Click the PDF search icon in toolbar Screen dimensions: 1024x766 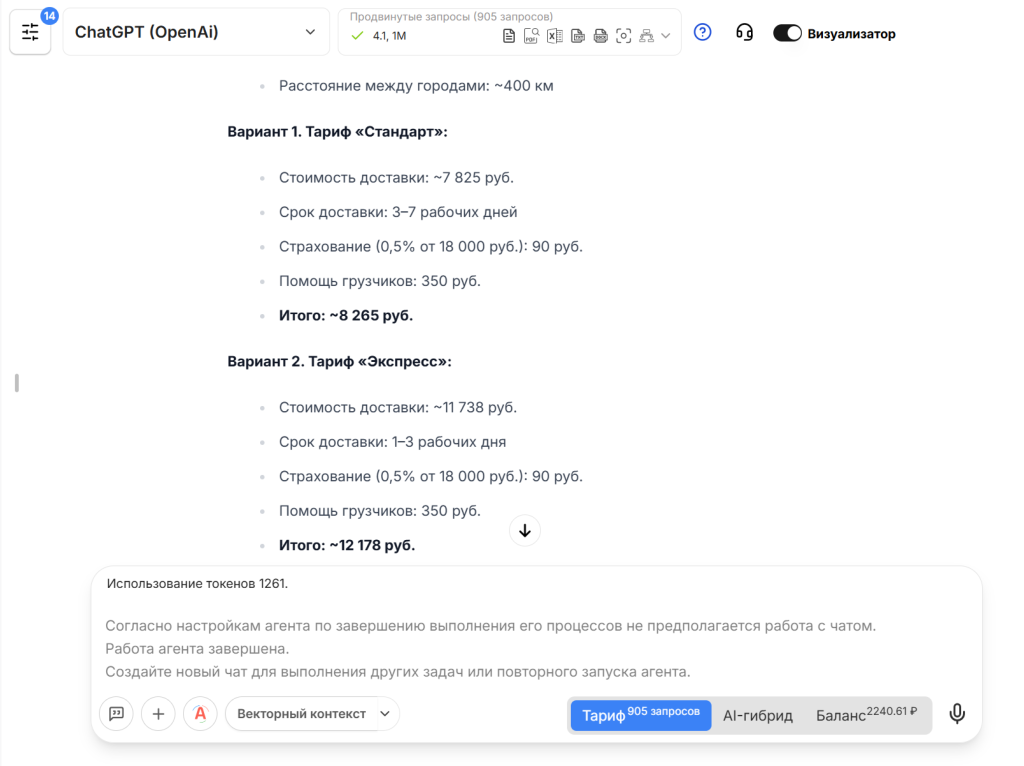point(531,37)
